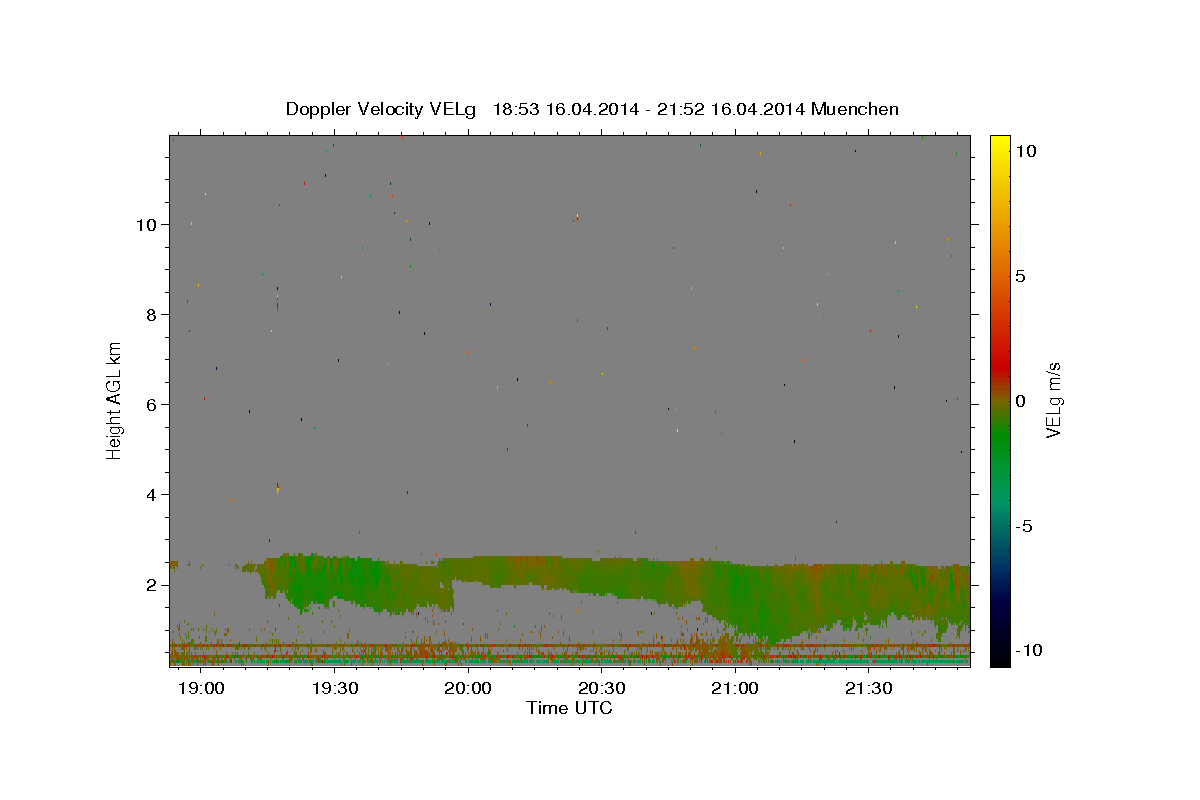Click the 19:30 time tick label

pyautogui.click(x=335, y=689)
